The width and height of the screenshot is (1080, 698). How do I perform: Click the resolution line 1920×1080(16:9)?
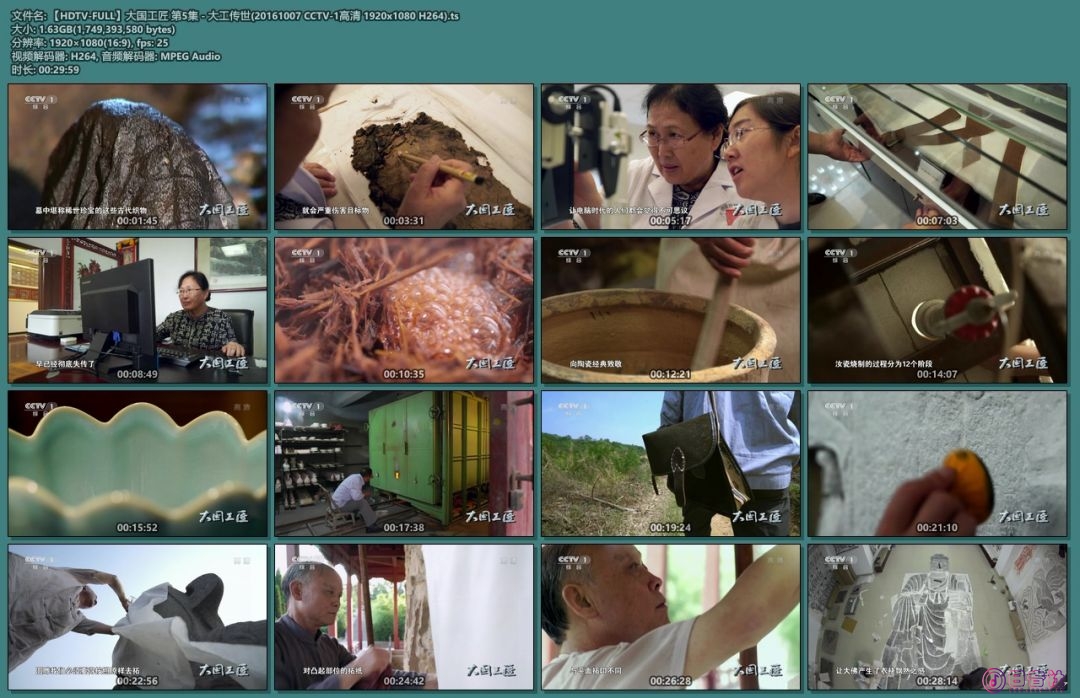pos(90,43)
